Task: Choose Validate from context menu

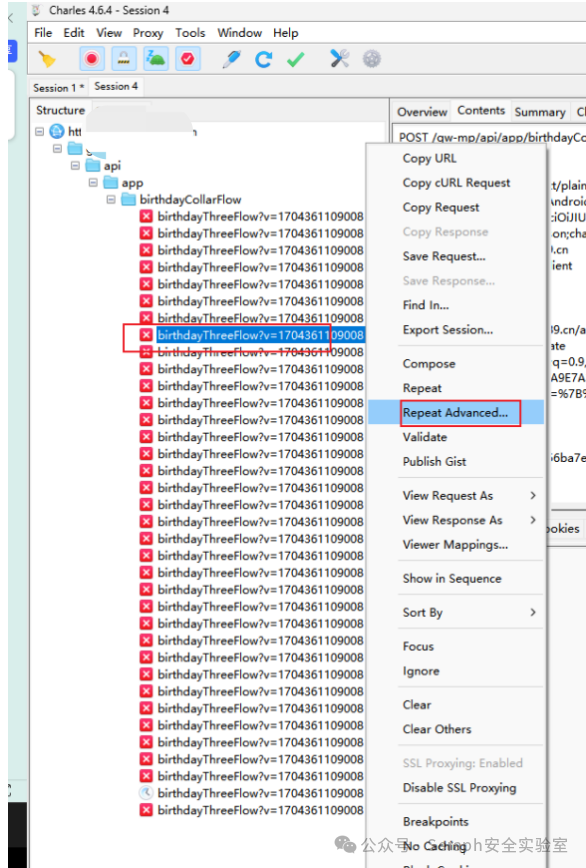Action: [x=424, y=437]
